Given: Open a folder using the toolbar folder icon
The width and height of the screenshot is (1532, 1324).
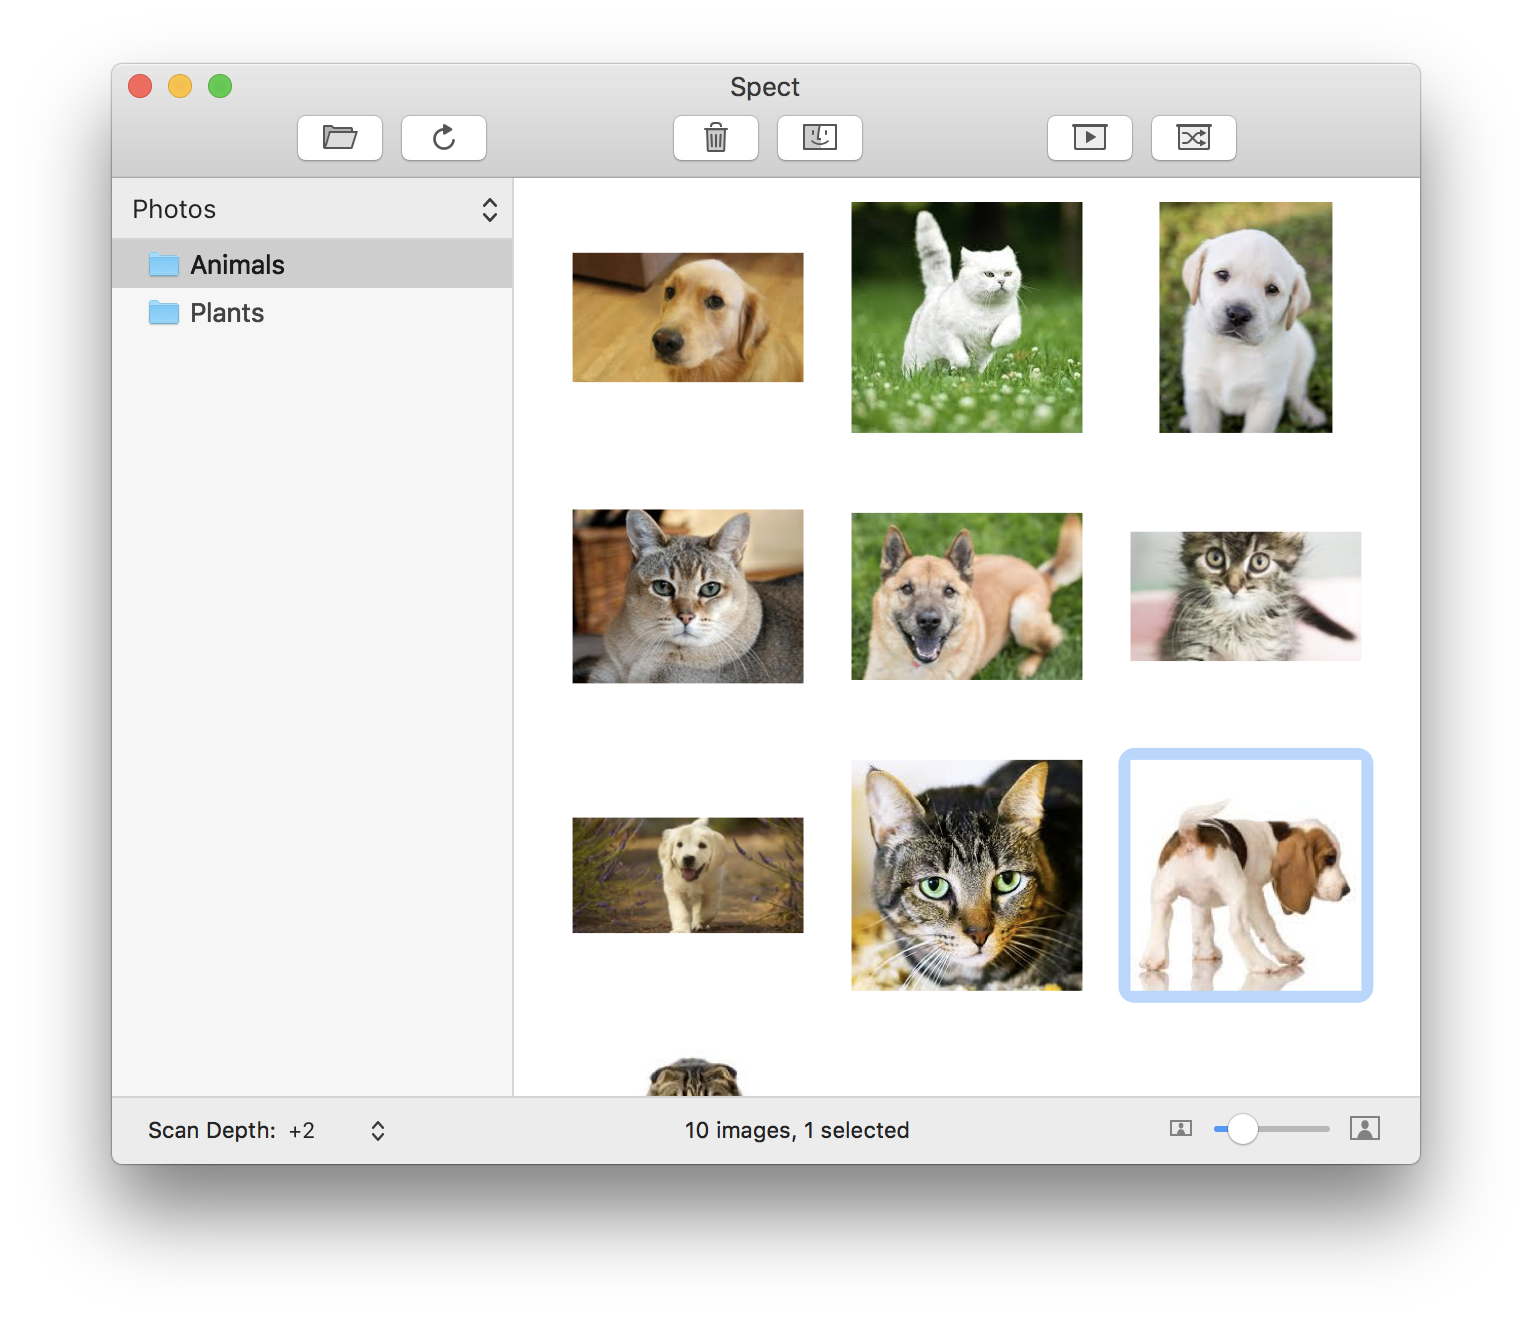Looking at the screenshot, I should point(340,138).
